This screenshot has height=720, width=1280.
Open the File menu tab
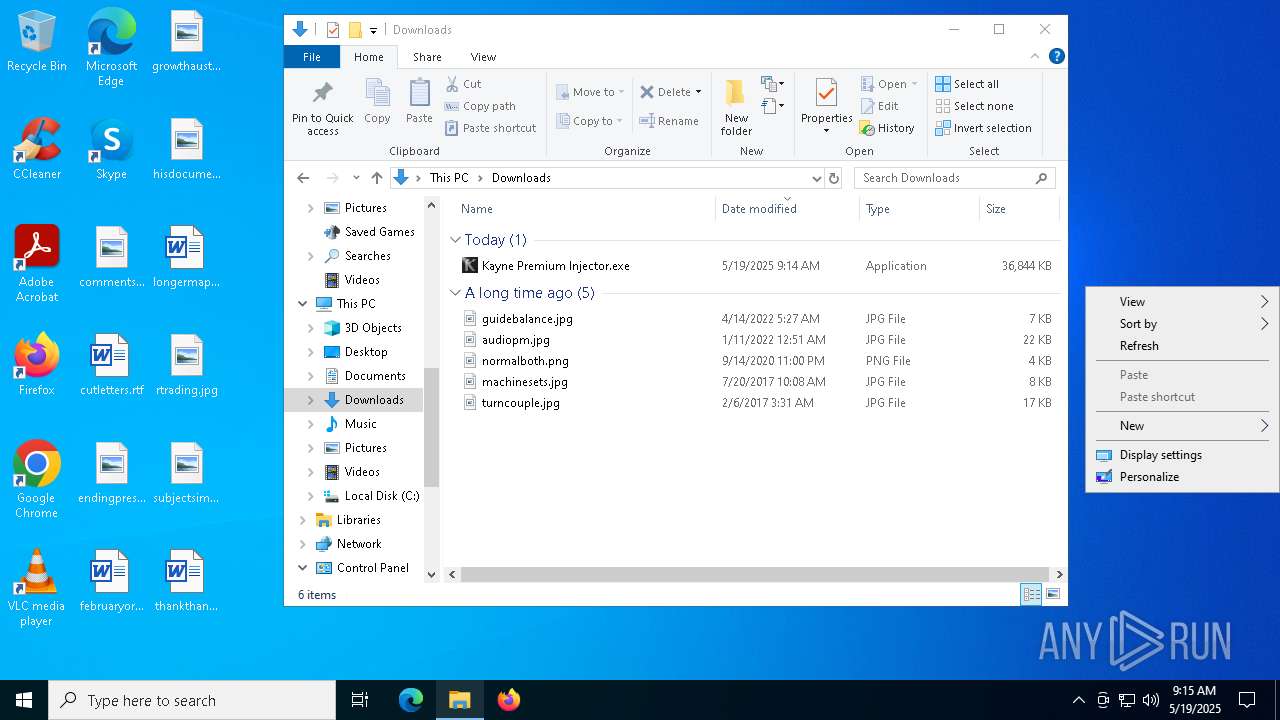pos(312,57)
